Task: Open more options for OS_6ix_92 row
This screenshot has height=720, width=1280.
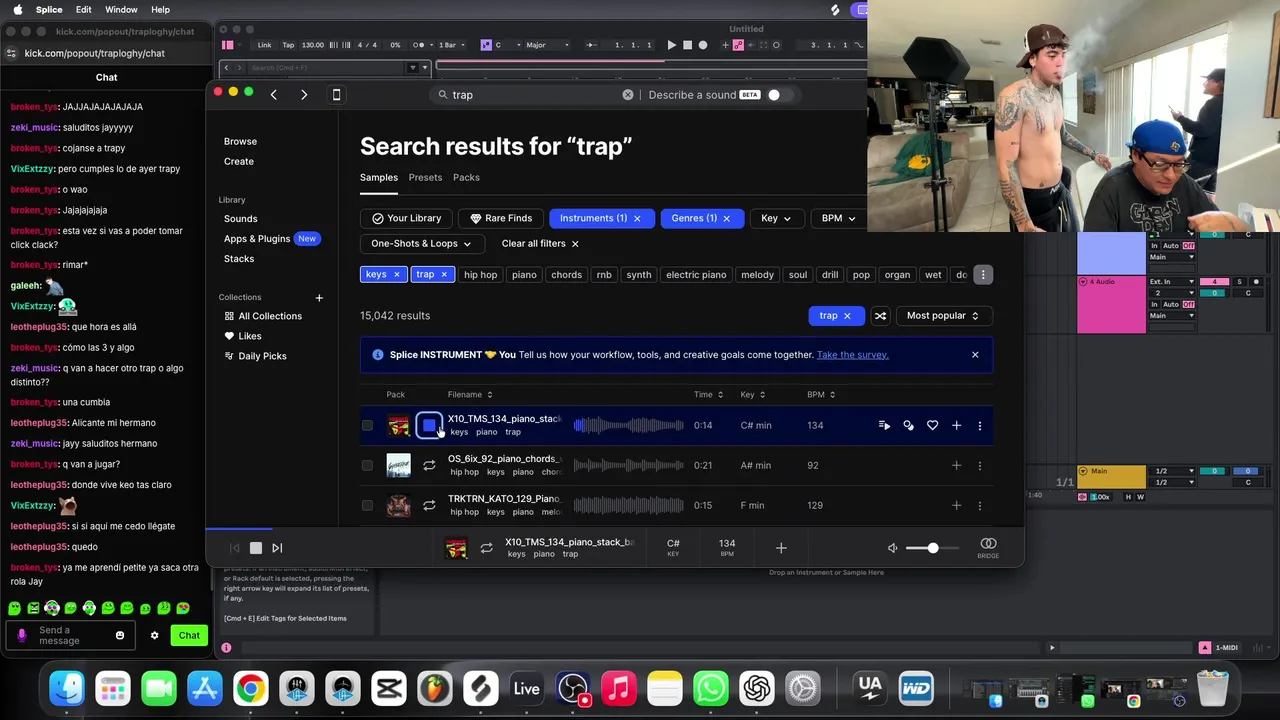Action: coord(979,465)
